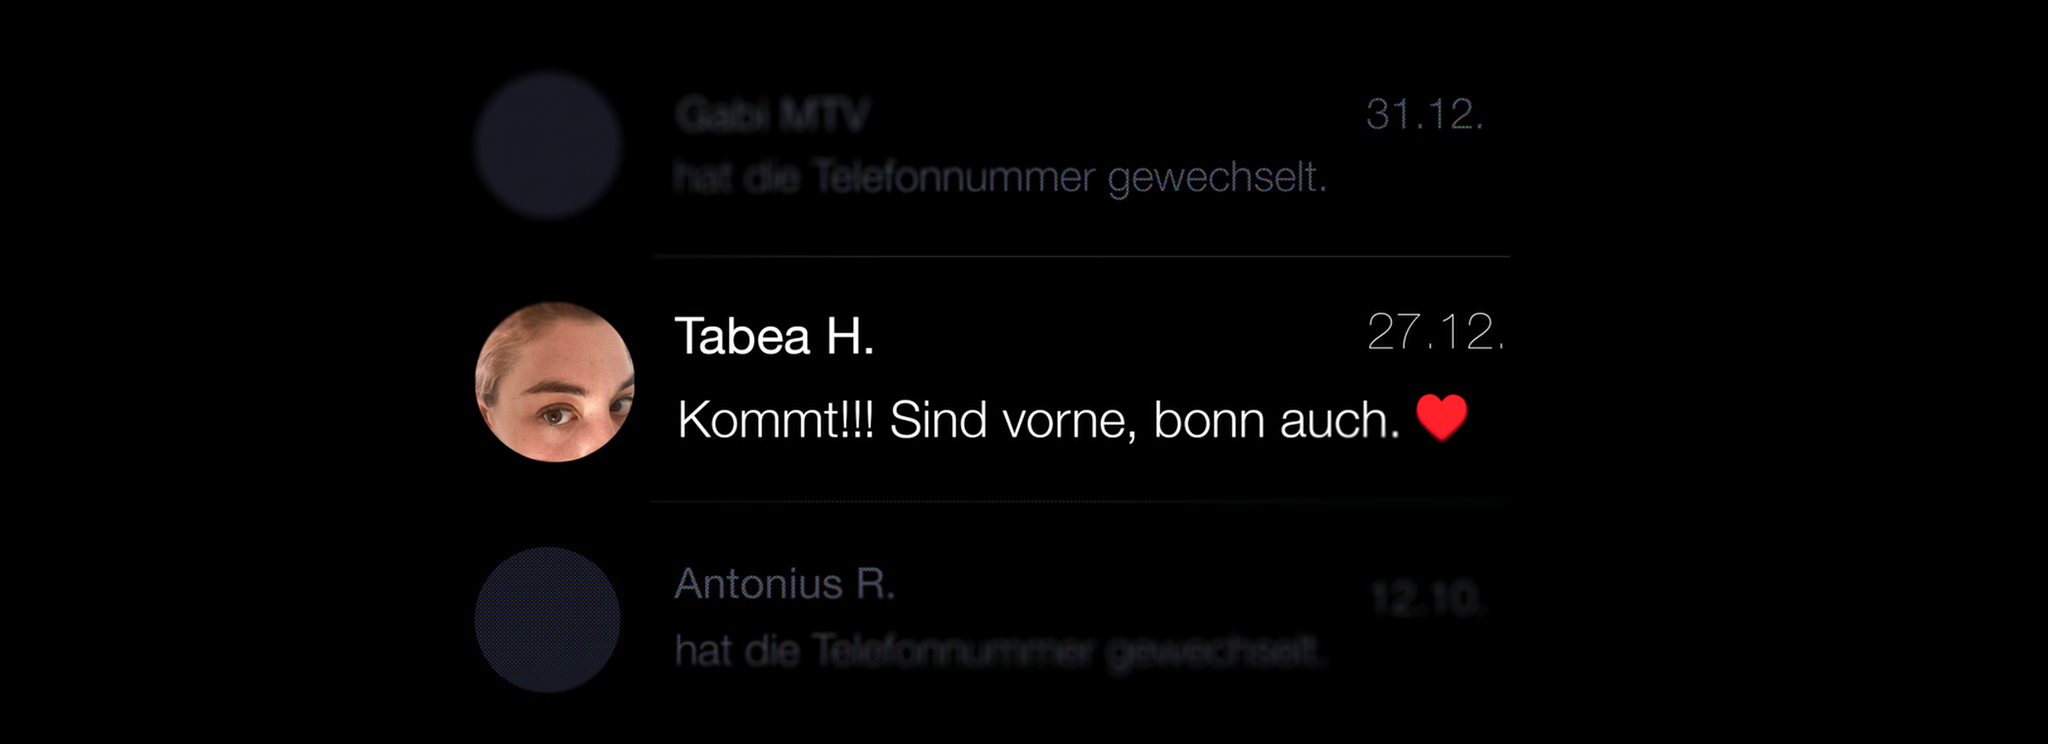Open Tabea H.'s profile picture
The height and width of the screenshot is (744, 2048).
point(554,382)
